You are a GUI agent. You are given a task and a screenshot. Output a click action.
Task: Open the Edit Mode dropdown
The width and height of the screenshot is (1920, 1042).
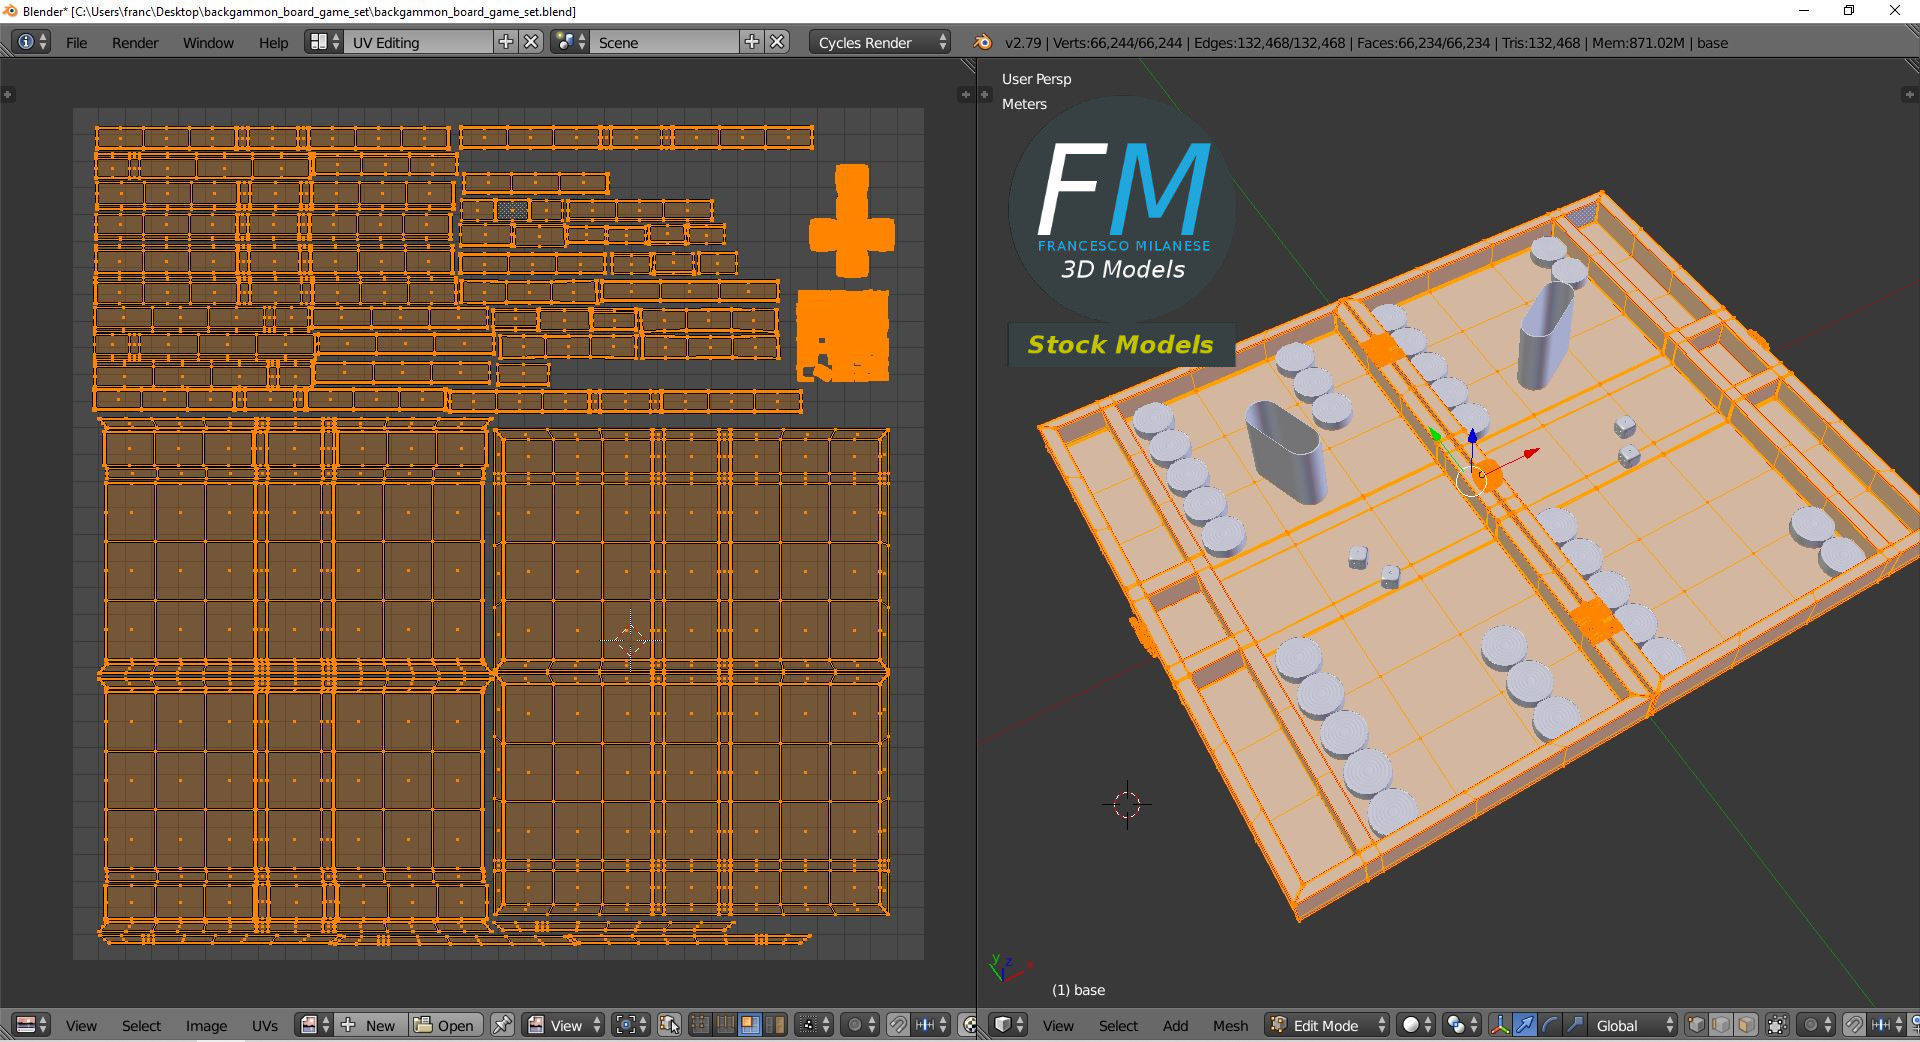tap(1328, 1025)
